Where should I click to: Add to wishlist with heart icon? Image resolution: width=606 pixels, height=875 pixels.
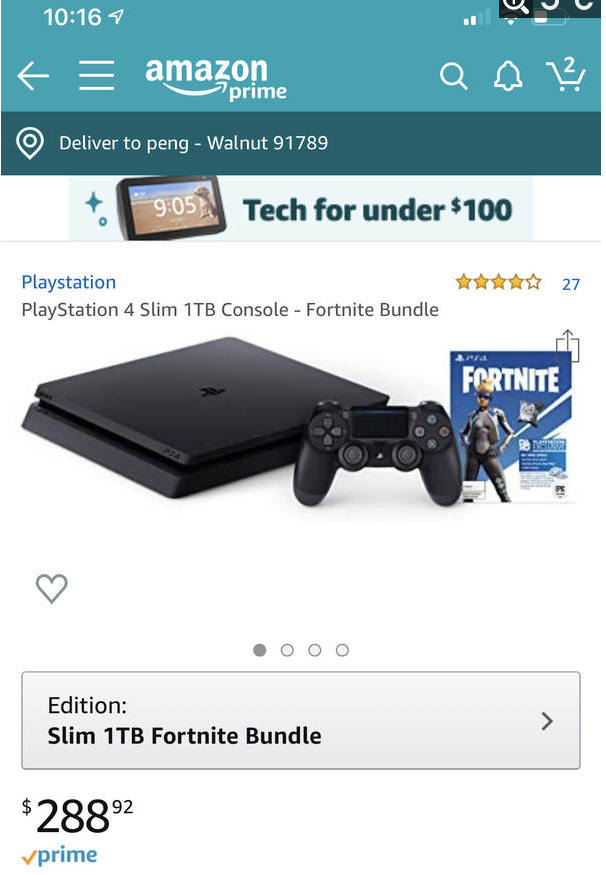(52, 588)
